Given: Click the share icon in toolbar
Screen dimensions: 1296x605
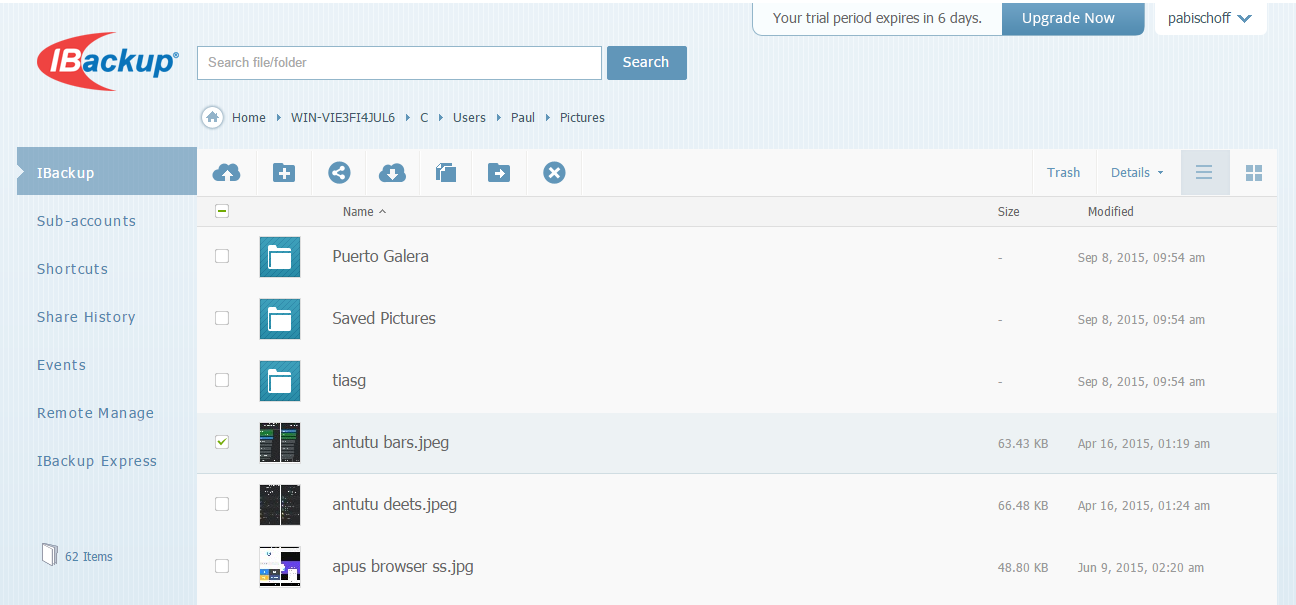Looking at the screenshot, I should (x=339, y=173).
